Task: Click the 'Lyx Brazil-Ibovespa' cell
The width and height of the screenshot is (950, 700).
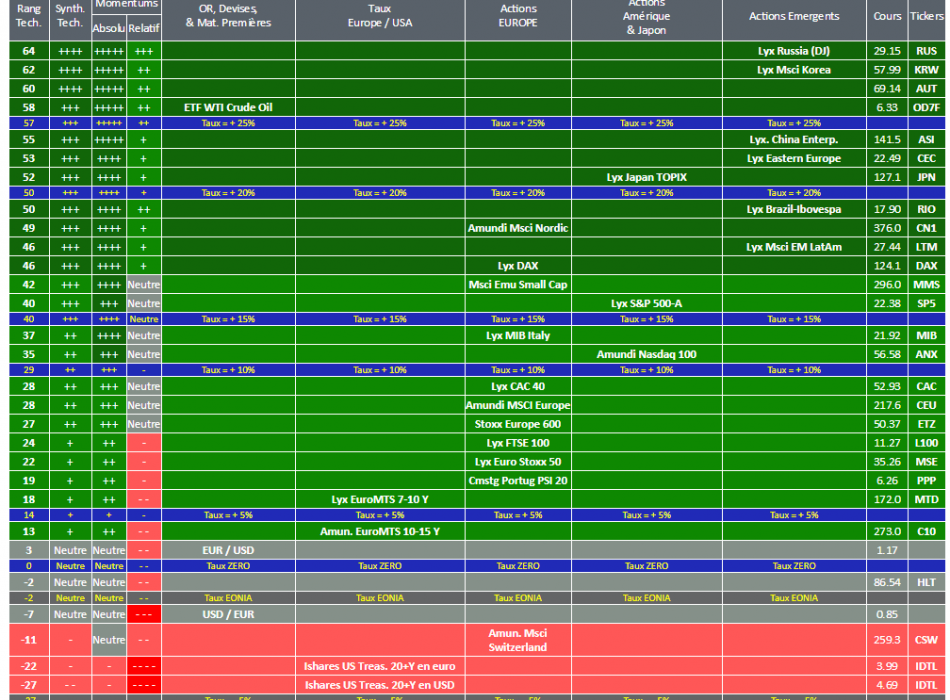Action: coord(794,209)
